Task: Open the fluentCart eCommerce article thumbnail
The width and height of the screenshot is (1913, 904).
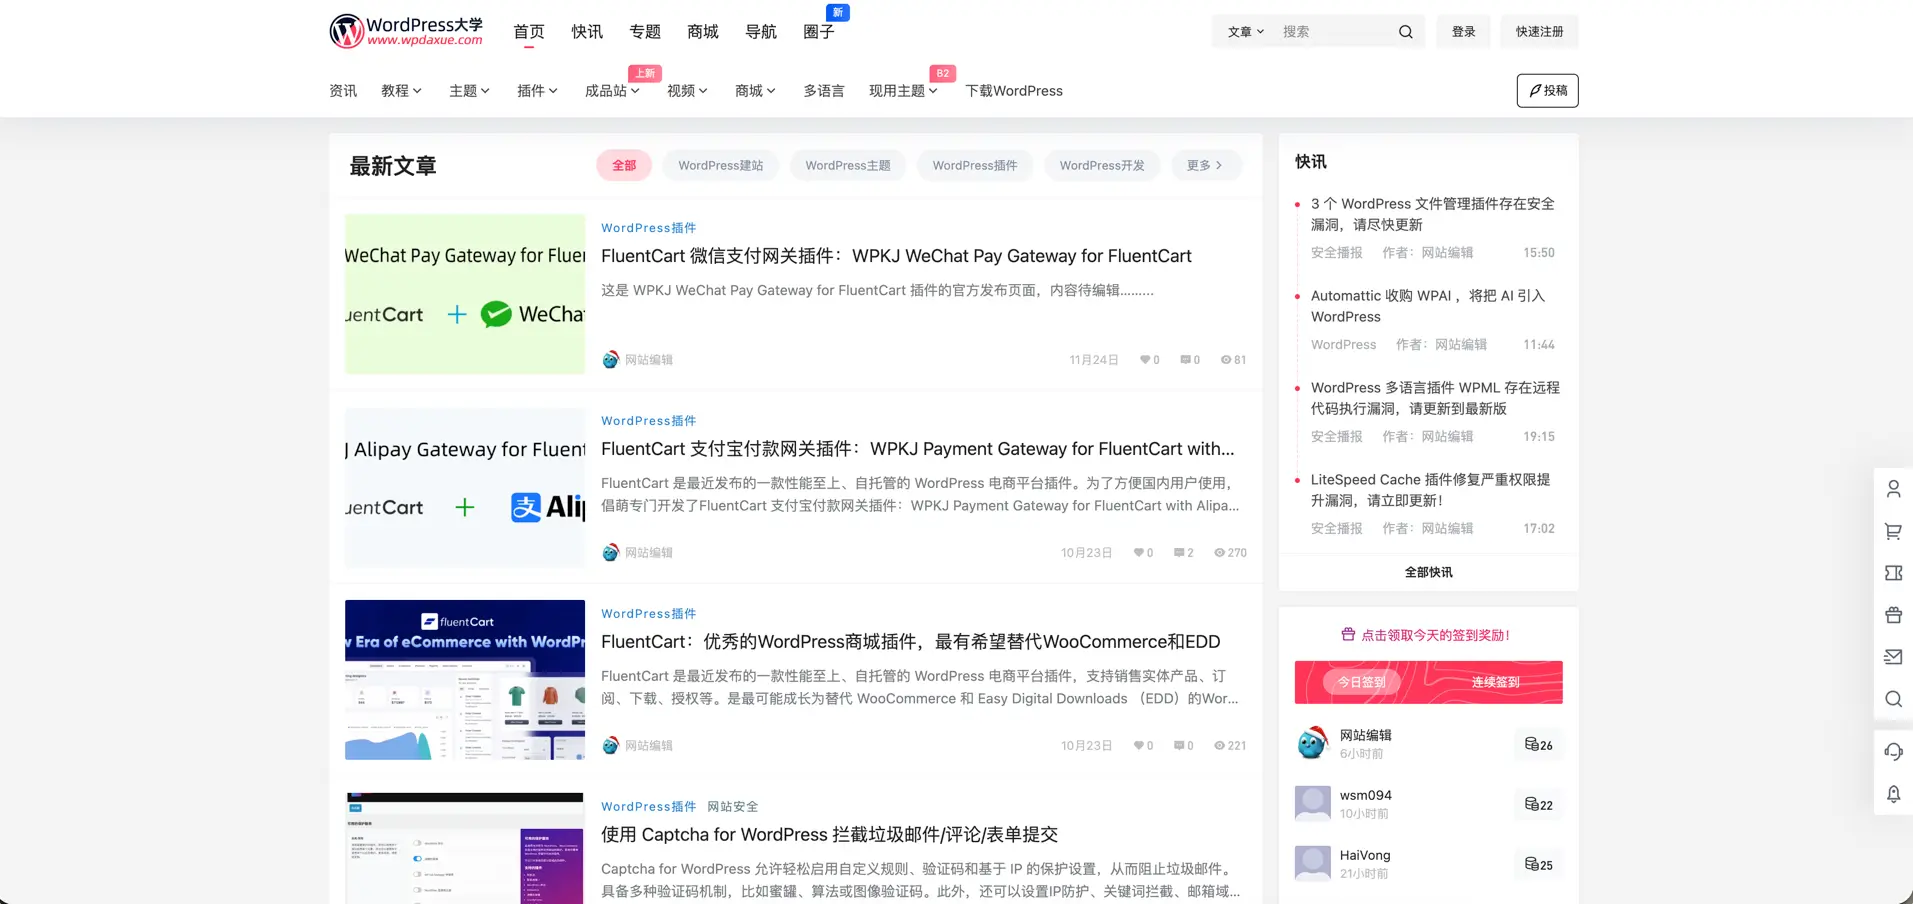Action: (465, 680)
